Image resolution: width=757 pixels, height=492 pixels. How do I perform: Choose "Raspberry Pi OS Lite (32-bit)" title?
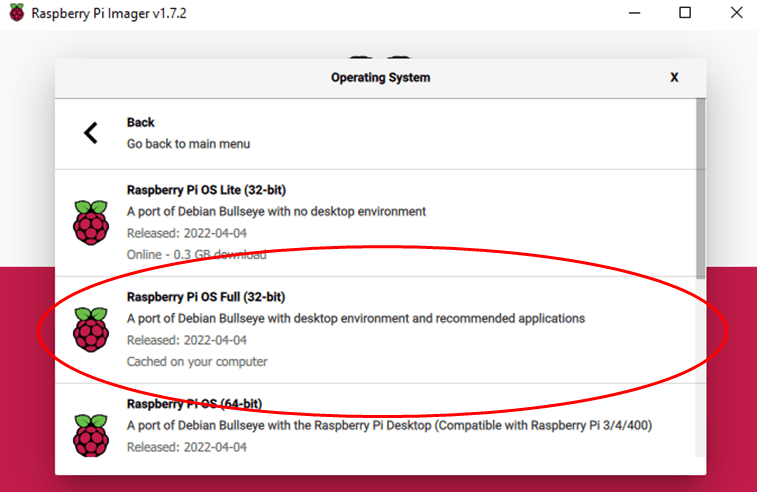(x=207, y=190)
